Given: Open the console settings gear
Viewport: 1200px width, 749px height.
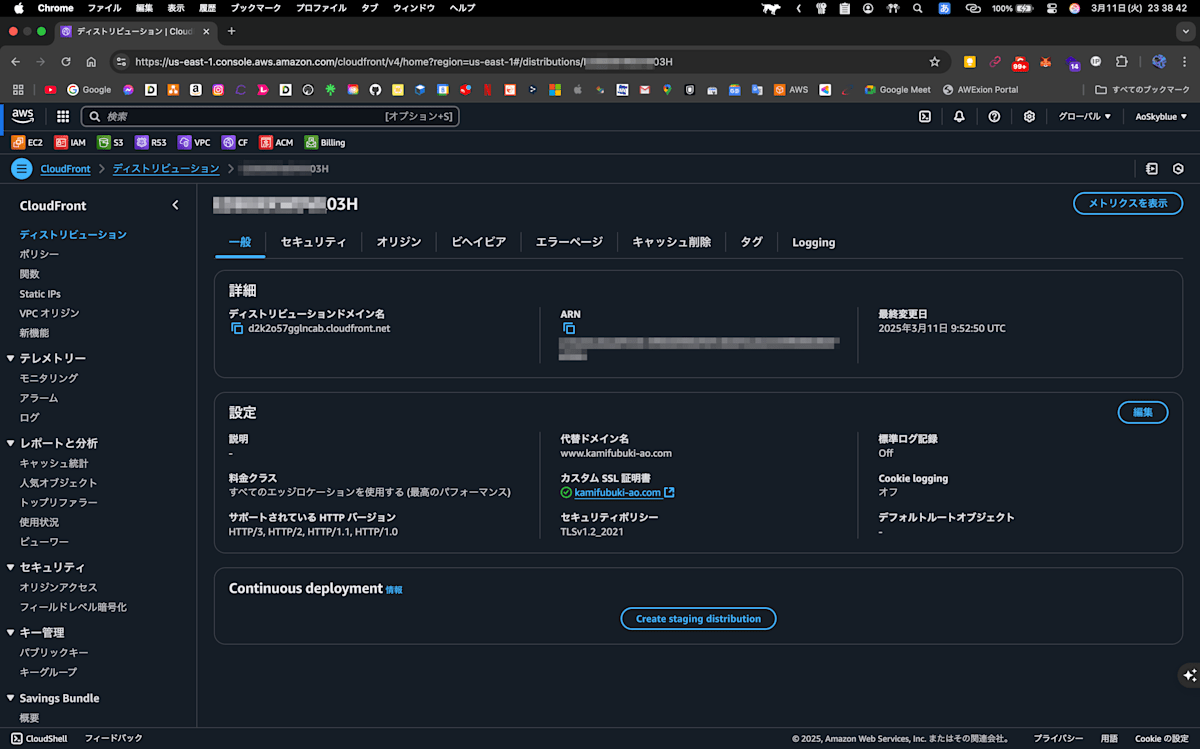Looking at the screenshot, I should 1029,116.
